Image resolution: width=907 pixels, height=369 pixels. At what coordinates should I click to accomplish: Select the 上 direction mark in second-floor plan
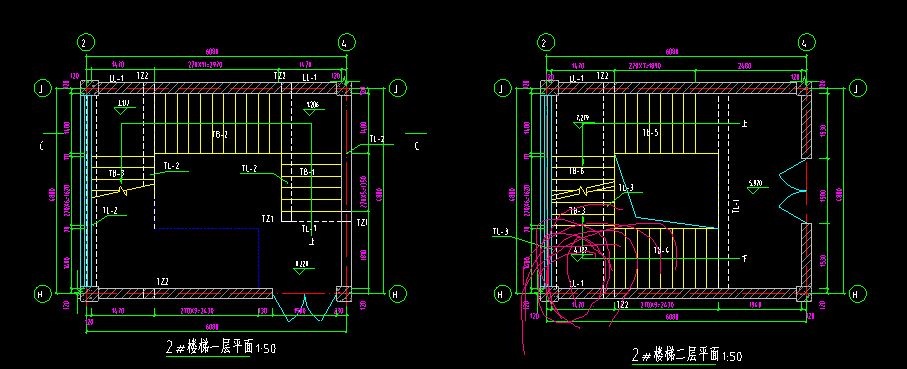coord(745,124)
